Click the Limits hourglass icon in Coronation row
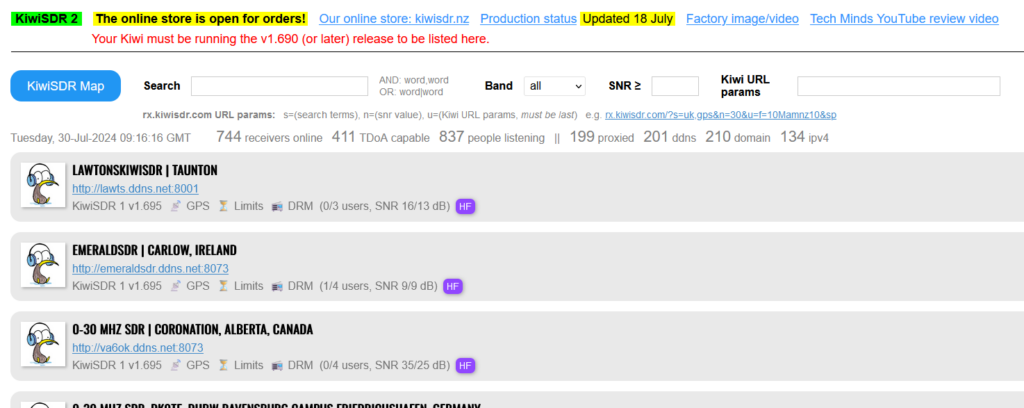The height and width of the screenshot is (408, 1024). [x=223, y=366]
